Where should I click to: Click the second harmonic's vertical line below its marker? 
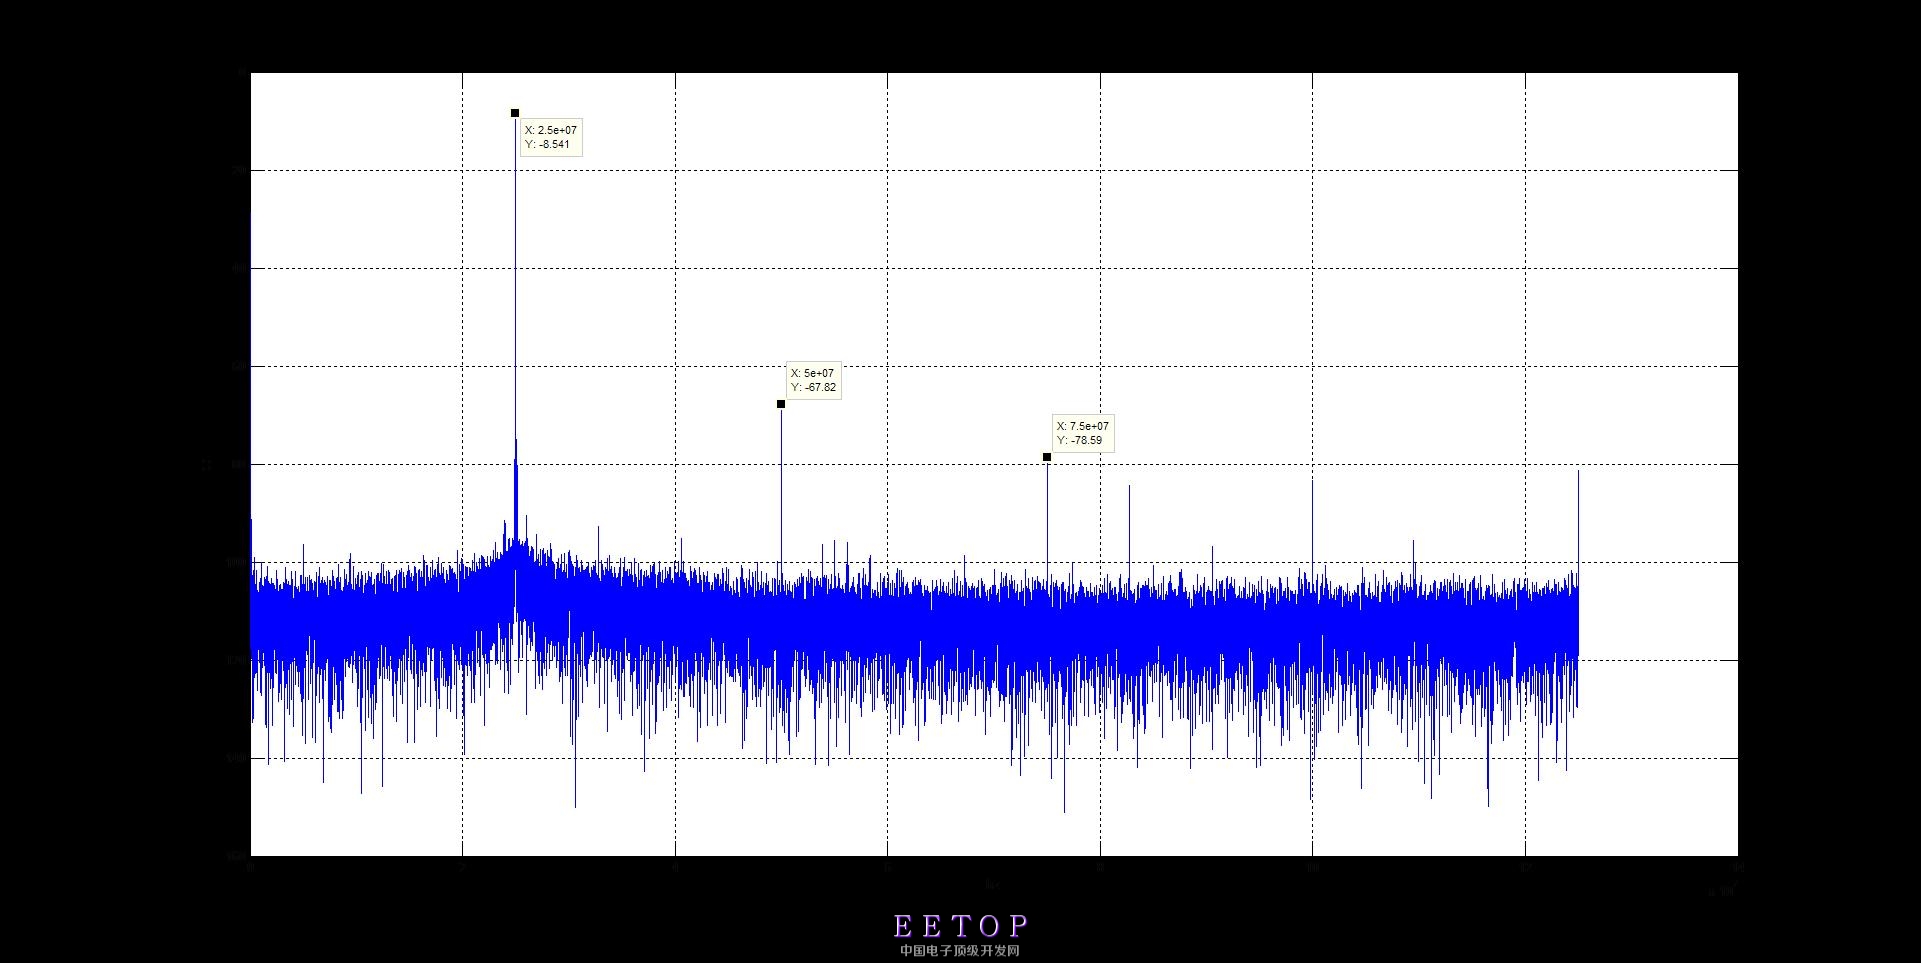point(781,490)
